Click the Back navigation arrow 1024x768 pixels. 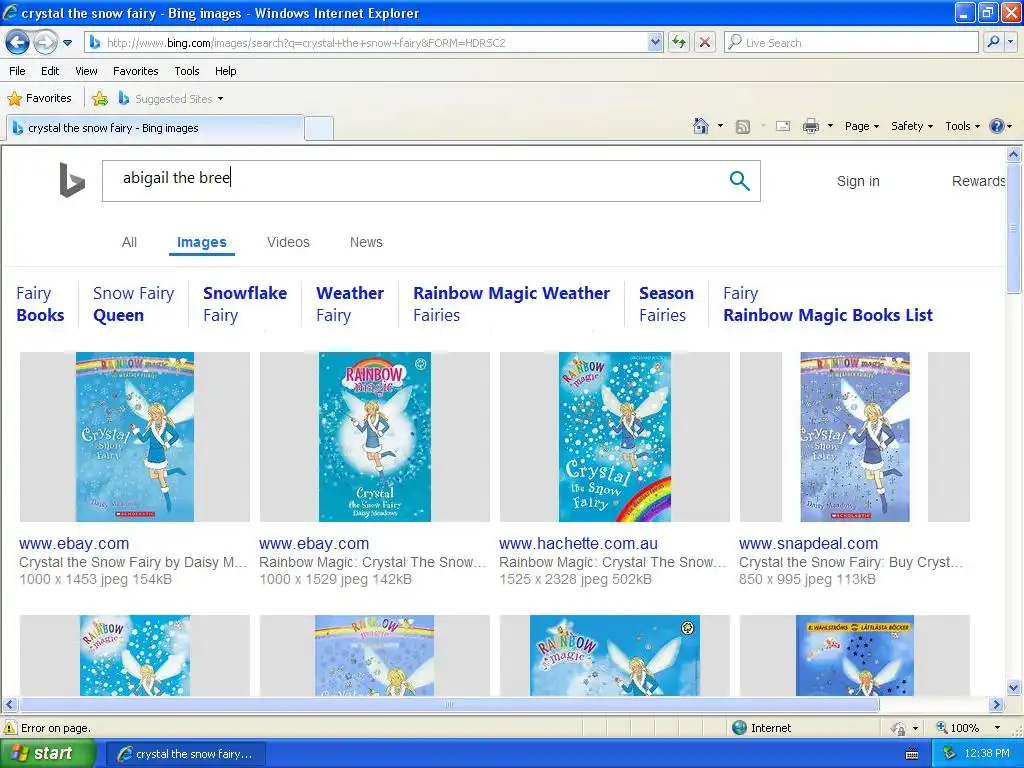(x=18, y=43)
